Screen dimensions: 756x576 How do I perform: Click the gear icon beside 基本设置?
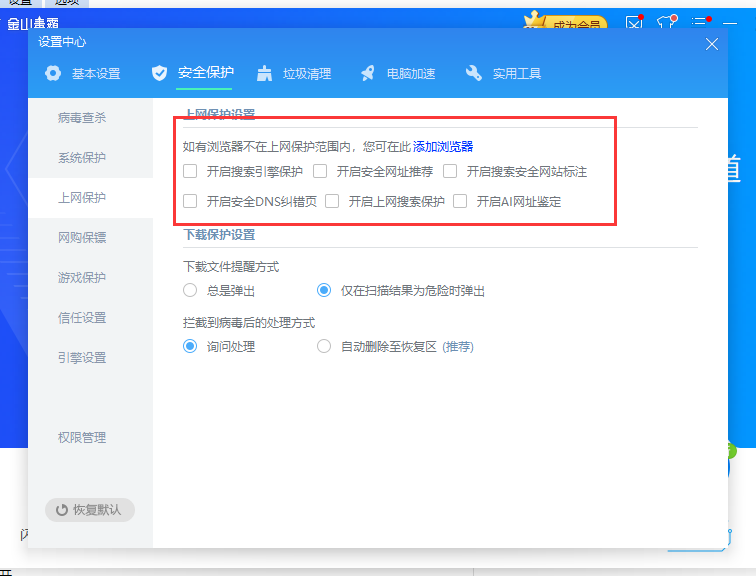click(53, 74)
